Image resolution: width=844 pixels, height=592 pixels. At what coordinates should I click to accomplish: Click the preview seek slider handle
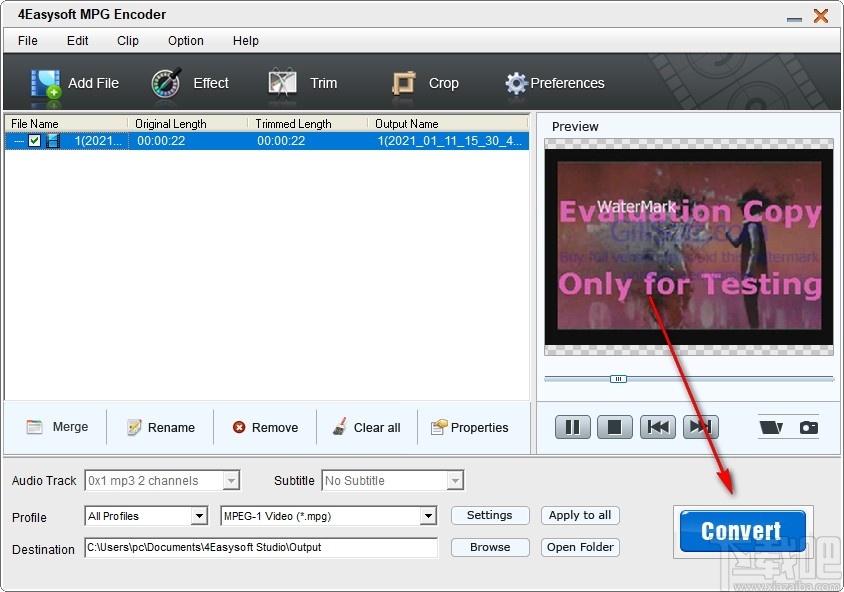click(618, 379)
